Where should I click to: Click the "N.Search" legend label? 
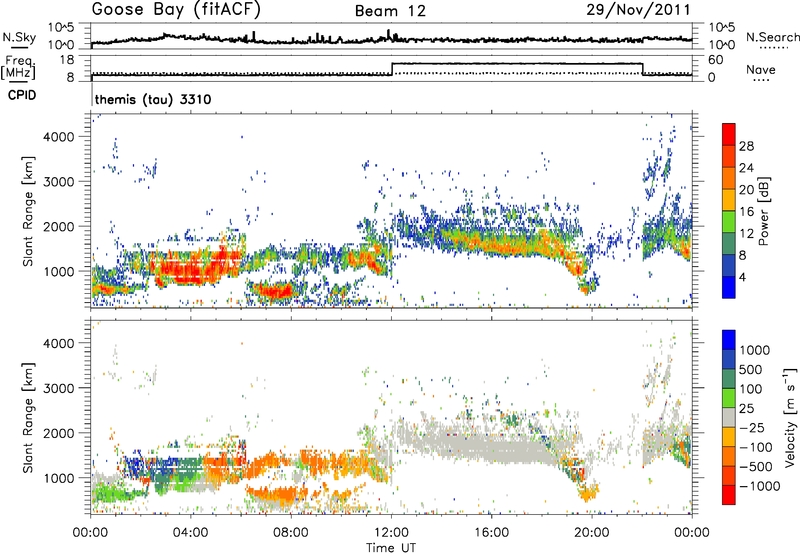772,37
